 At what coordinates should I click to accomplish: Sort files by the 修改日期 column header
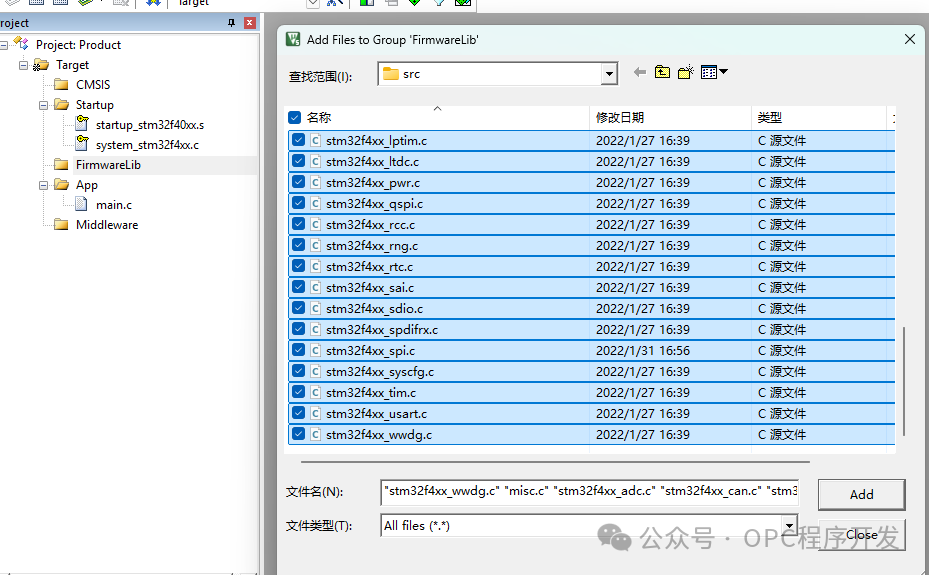(620, 117)
